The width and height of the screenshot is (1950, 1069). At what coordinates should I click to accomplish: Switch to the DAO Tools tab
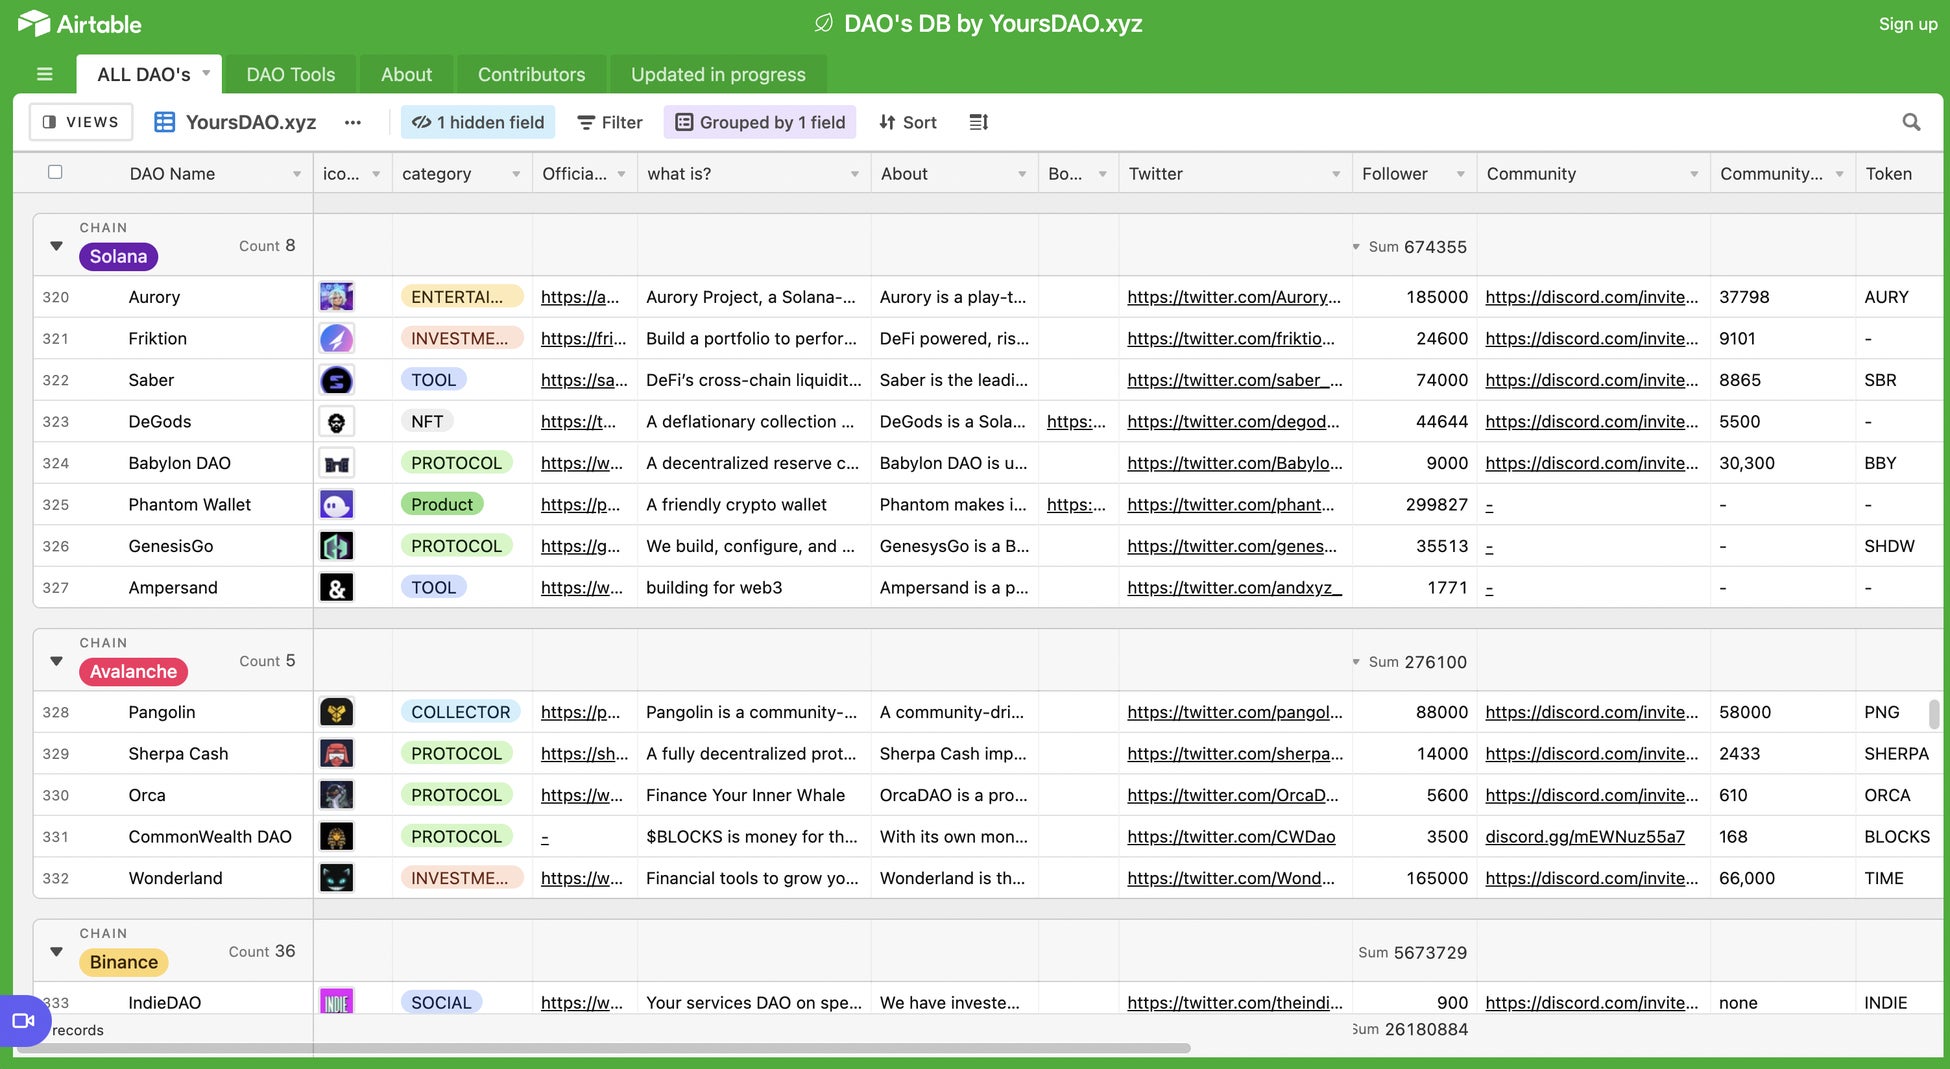point(290,74)
